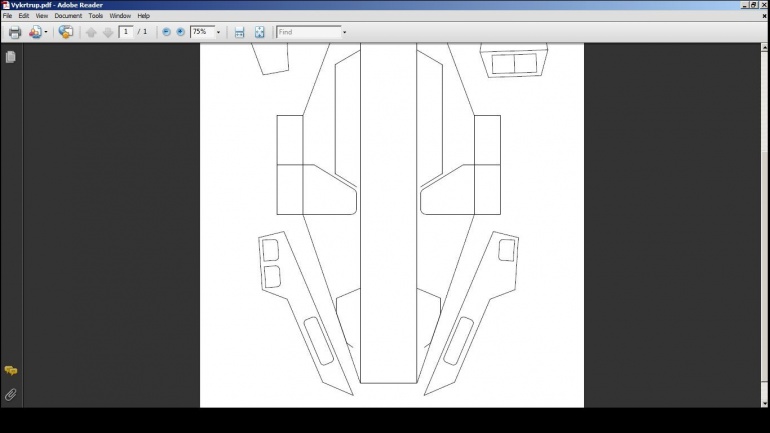Open the File menu
Image resolution: width=770 pixels, height=433 pixels.
pyautogui.click(x=7, y=16)
